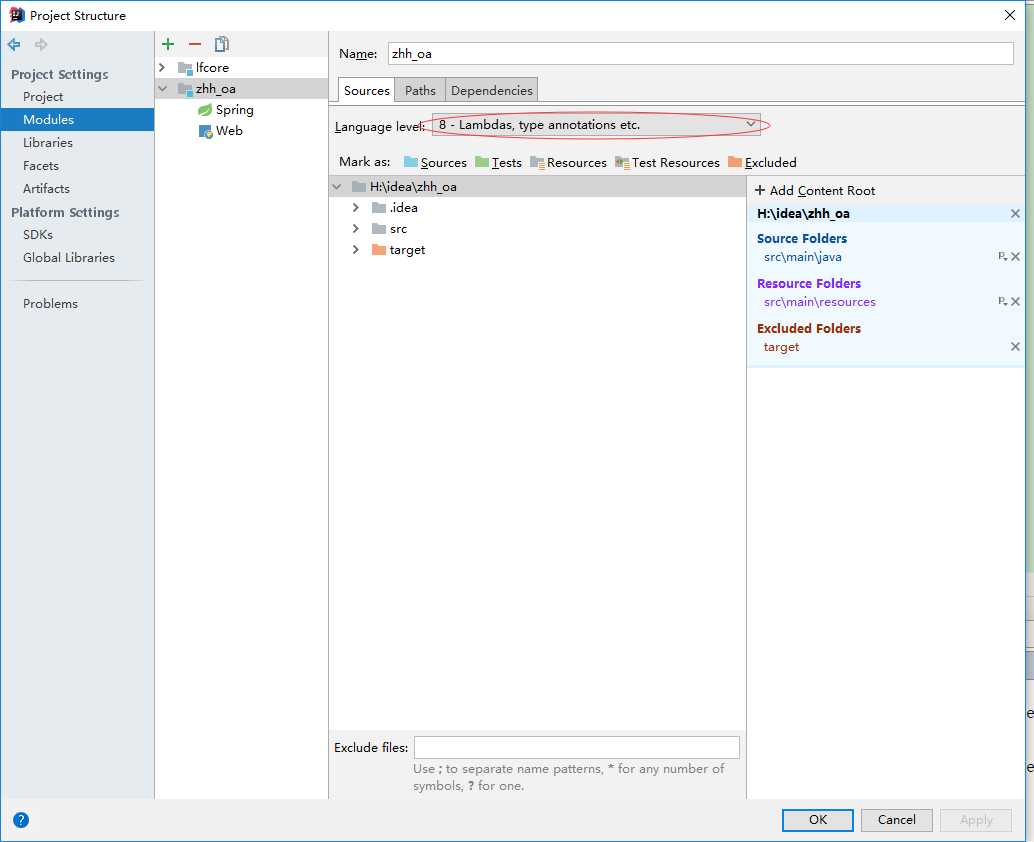Image resolution: width=1034 pixels, height=842 pixels.
Task: Click the Apply button
Action: pos(976,820)
